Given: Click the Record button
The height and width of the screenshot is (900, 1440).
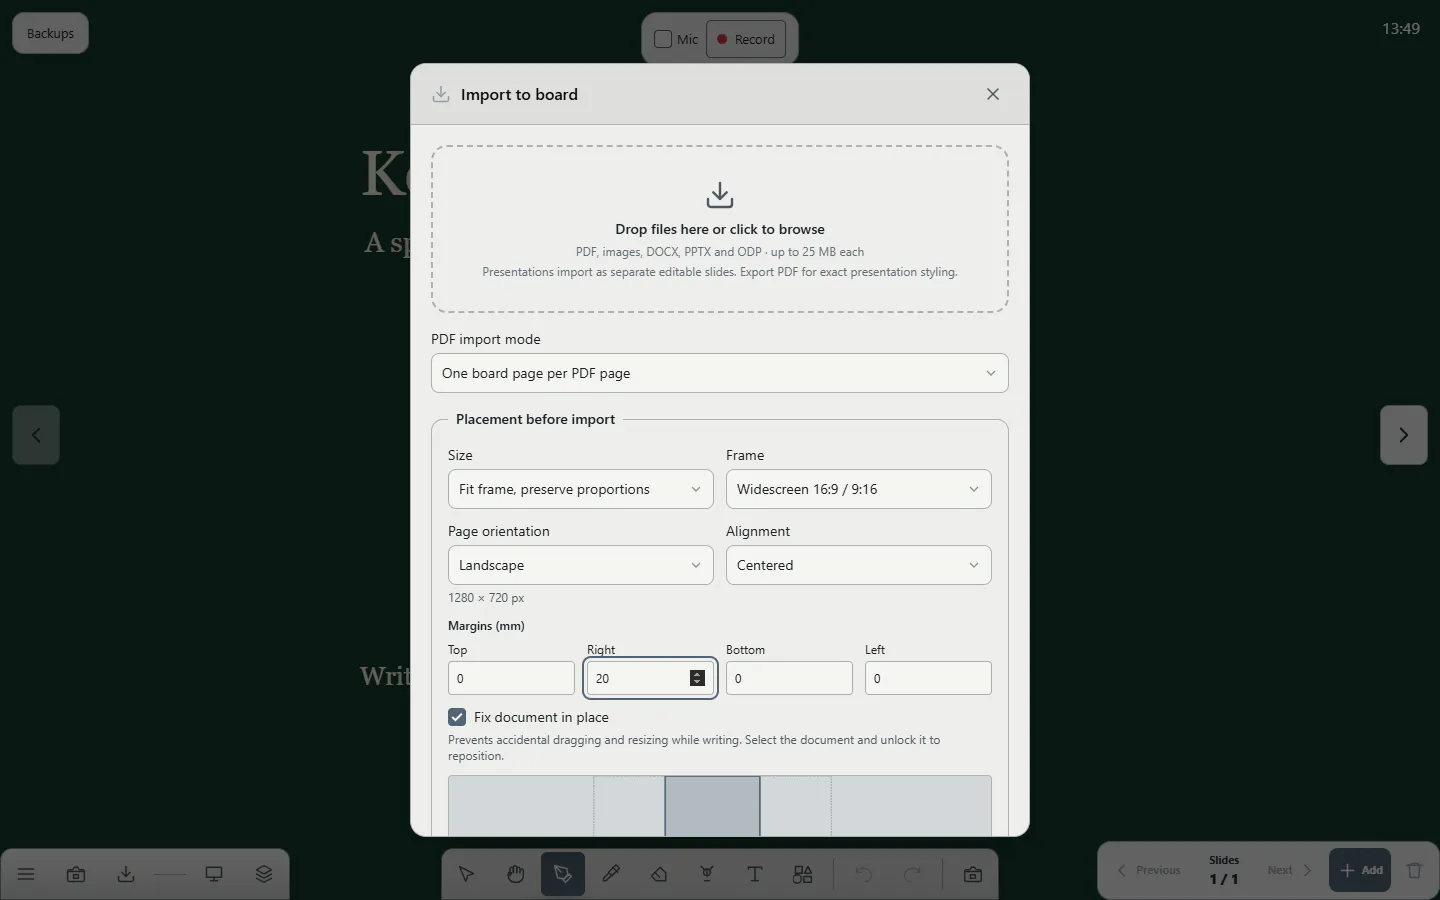Looking at the screenshot, I should pos(746,39).
